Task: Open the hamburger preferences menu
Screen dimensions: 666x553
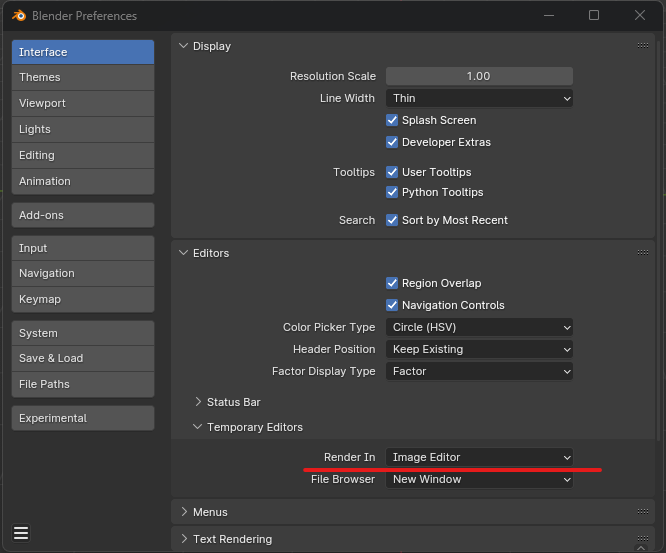Action: coord(21,533)
